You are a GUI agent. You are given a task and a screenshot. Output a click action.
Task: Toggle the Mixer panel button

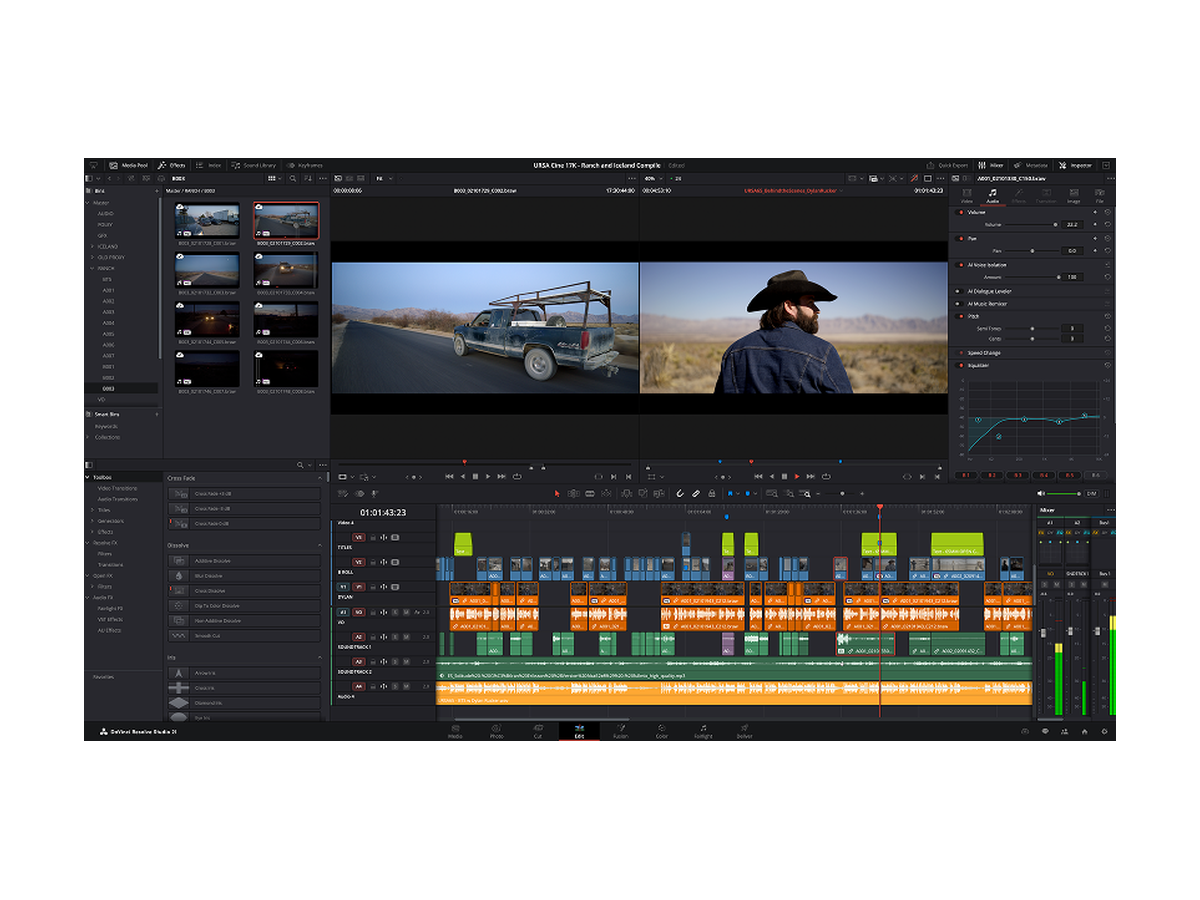coord(990,165)
